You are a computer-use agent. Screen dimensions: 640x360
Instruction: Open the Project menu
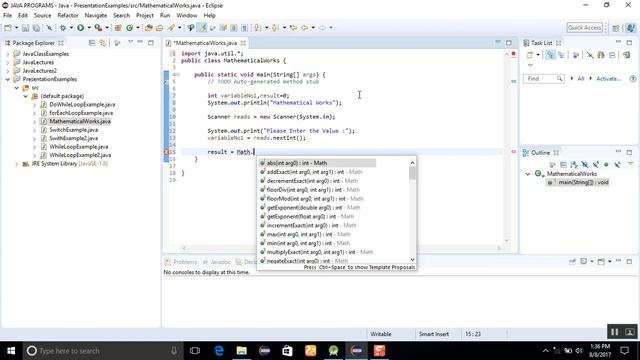tap(145, 16)
